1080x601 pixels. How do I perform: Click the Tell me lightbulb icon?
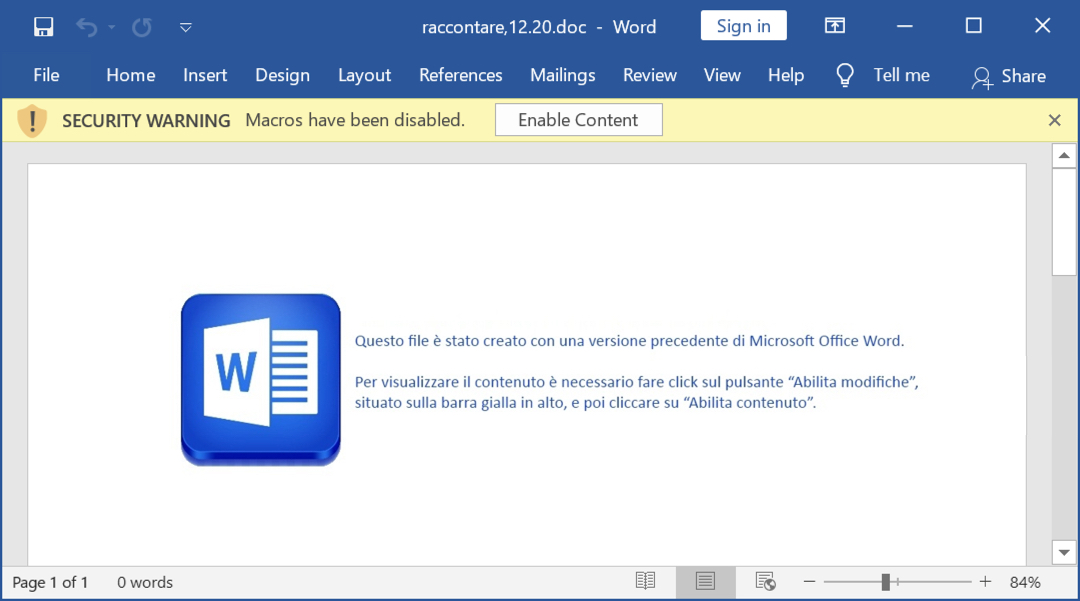(845, 75)
